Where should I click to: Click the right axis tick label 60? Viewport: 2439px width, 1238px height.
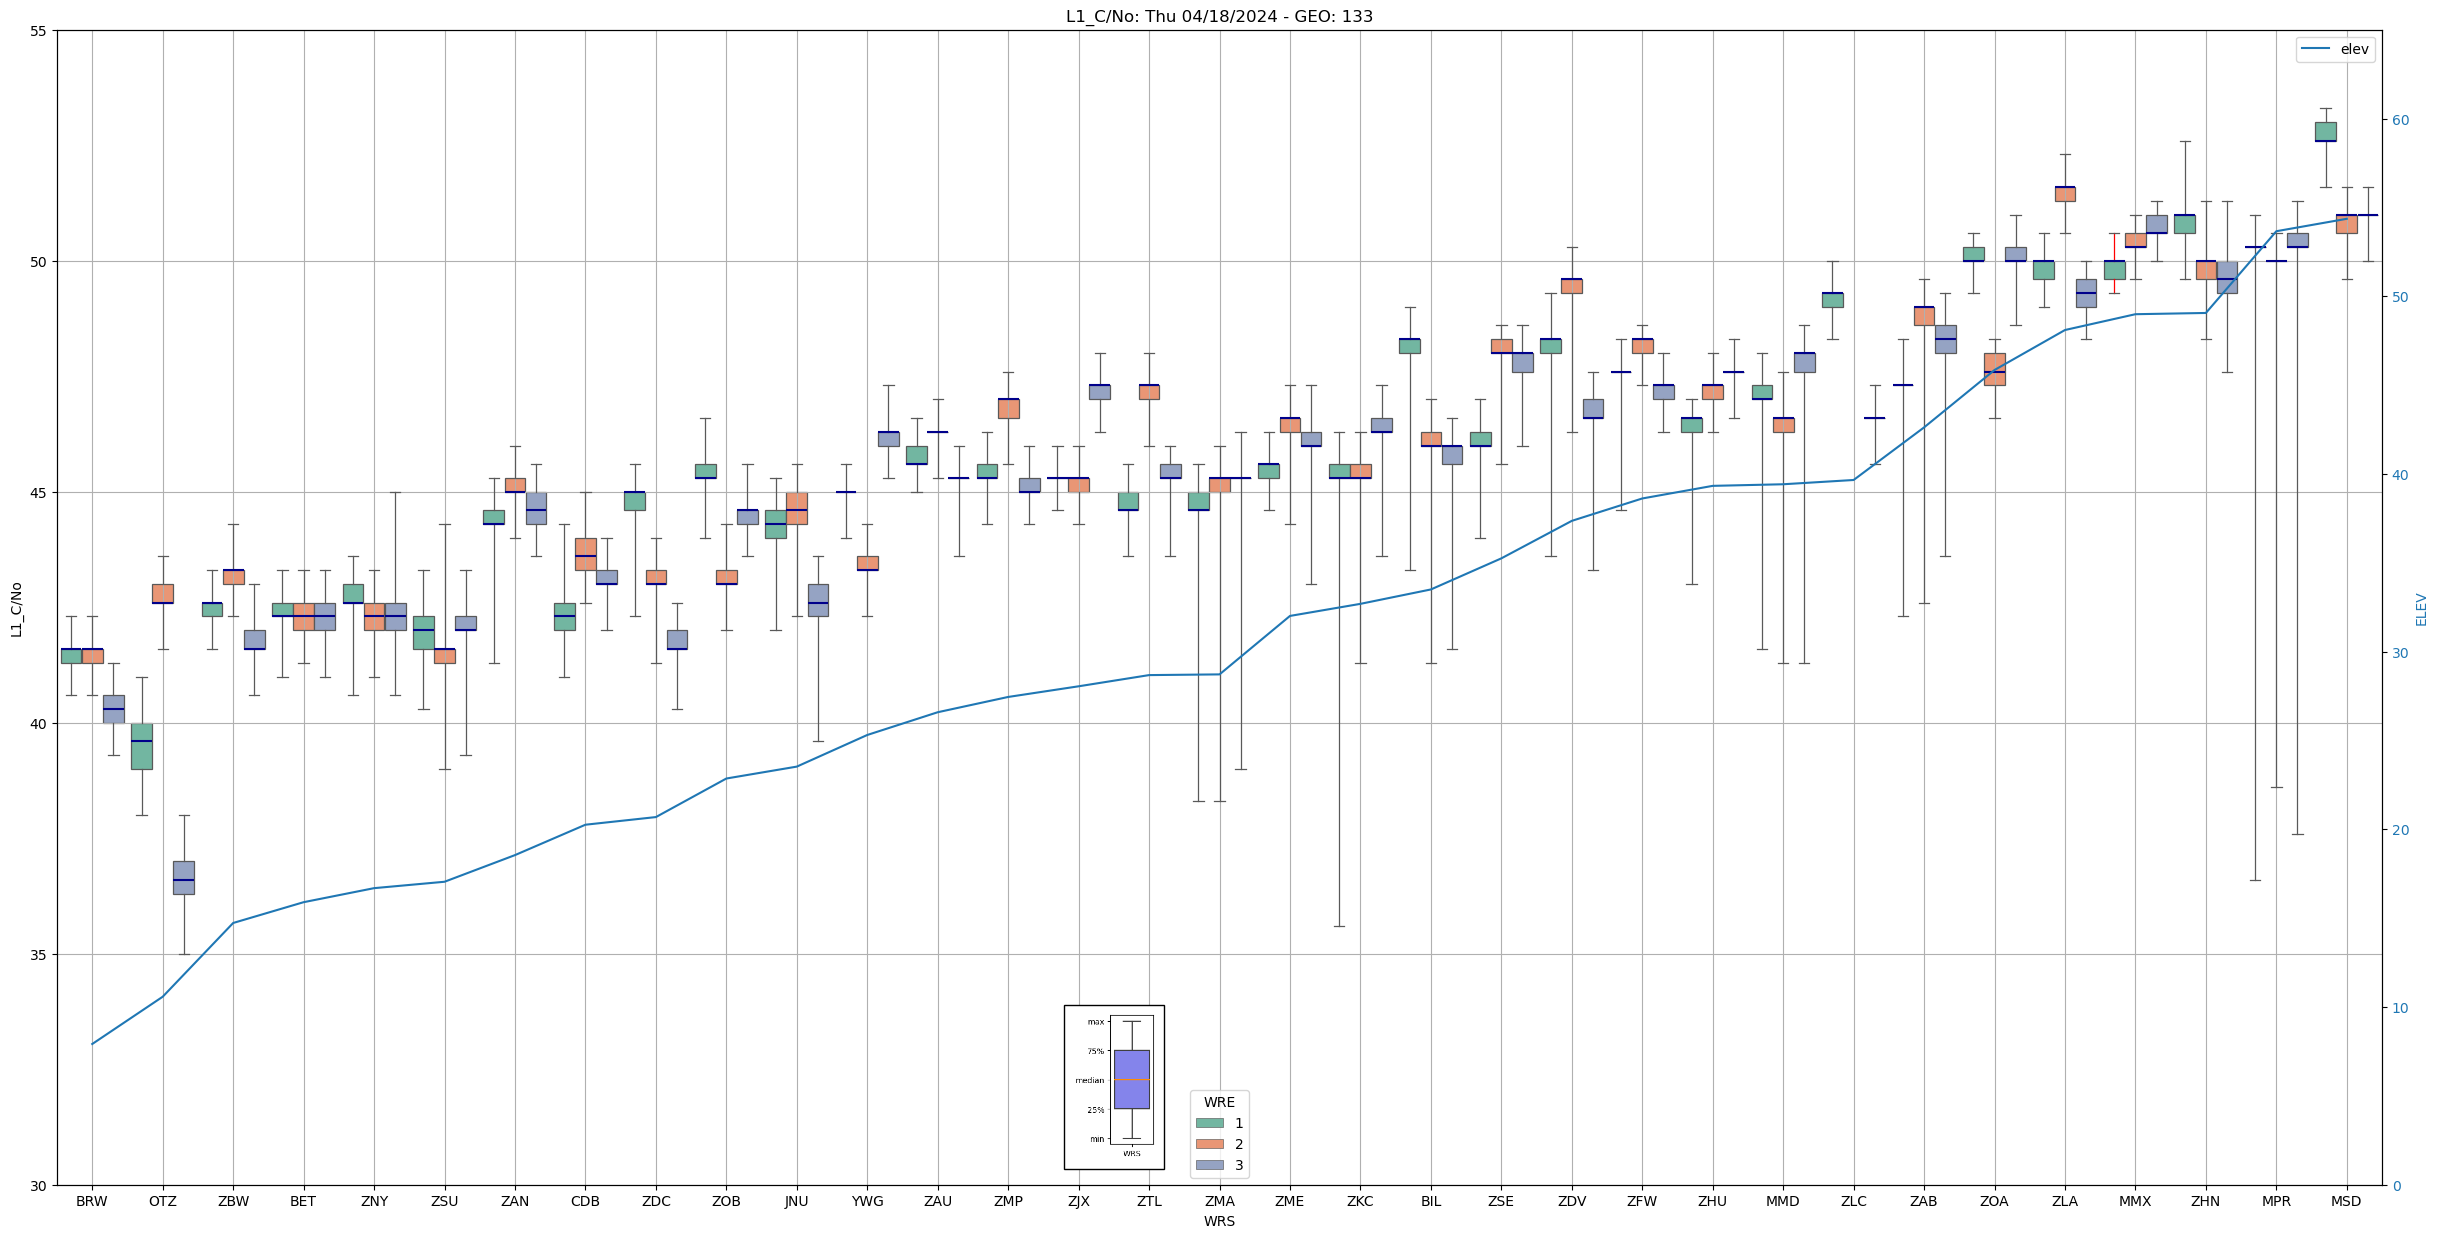(2399, 120)
